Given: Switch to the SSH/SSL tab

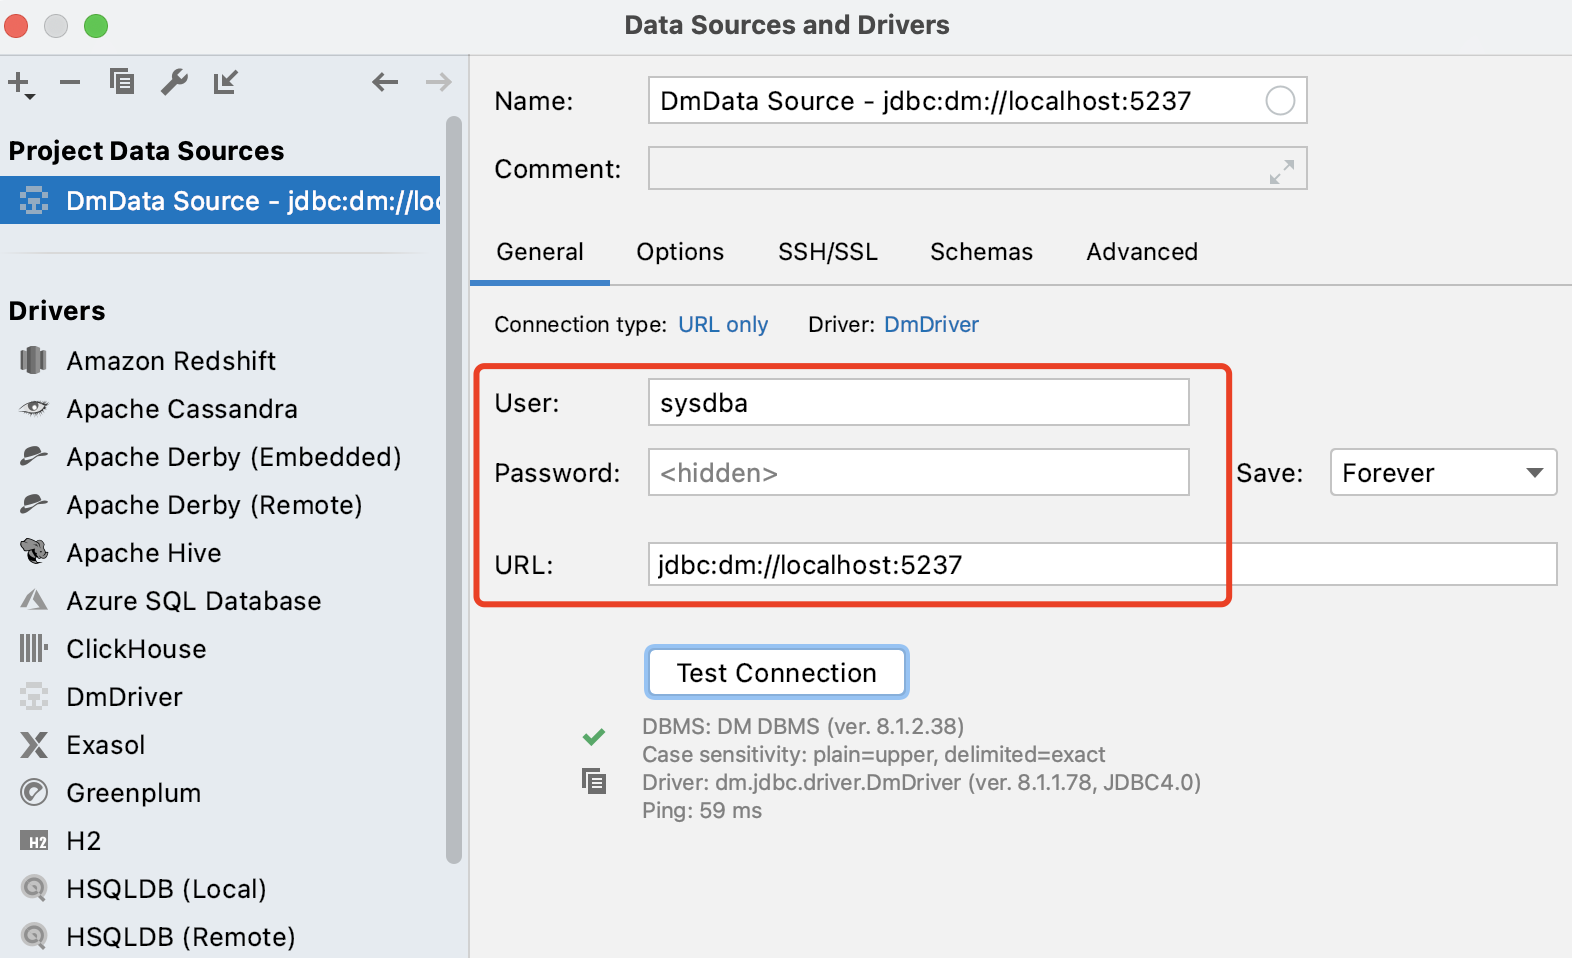Looking at the screenshot, I should pyautogui.click(x=828, y=252).
